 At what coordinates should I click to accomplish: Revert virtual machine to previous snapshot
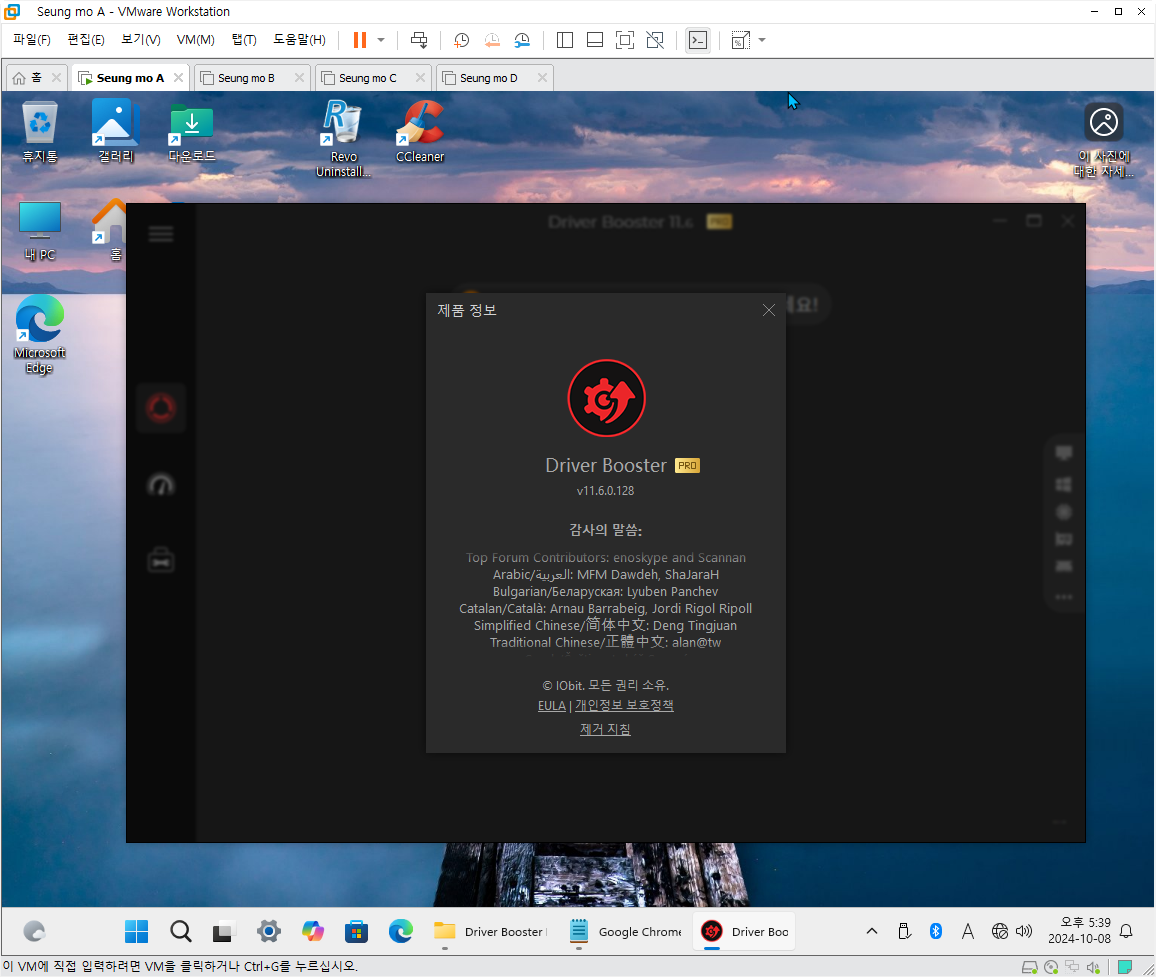click(x=492, y=41)
